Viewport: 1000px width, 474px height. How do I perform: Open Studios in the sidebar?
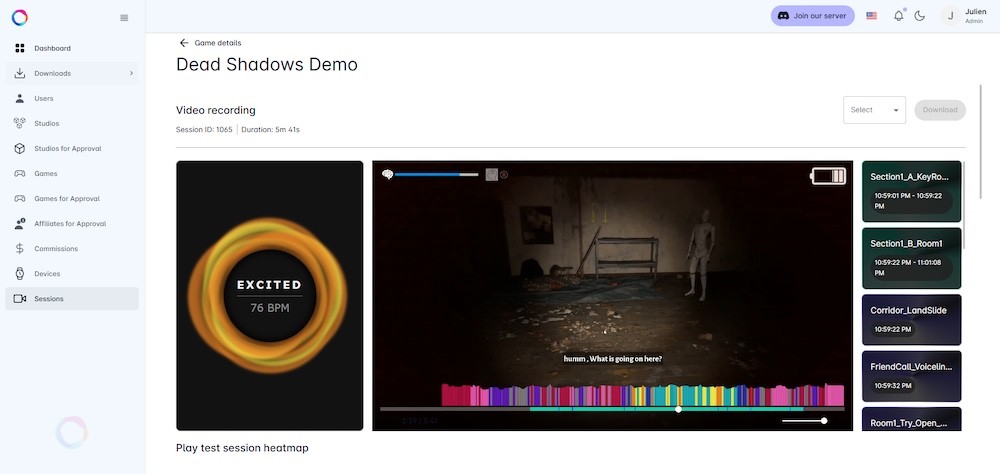[x=72, y=123]
